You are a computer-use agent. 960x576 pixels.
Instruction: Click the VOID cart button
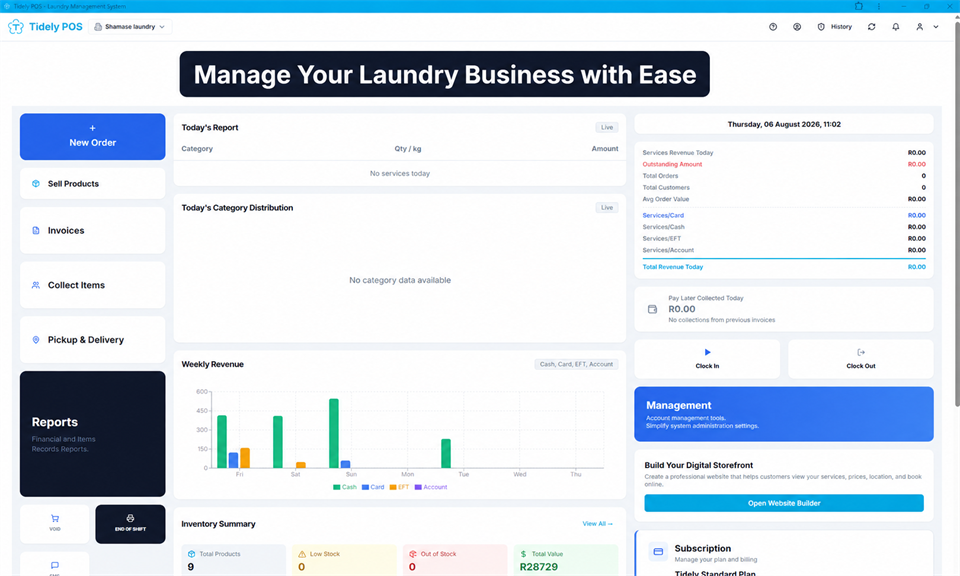54,524
